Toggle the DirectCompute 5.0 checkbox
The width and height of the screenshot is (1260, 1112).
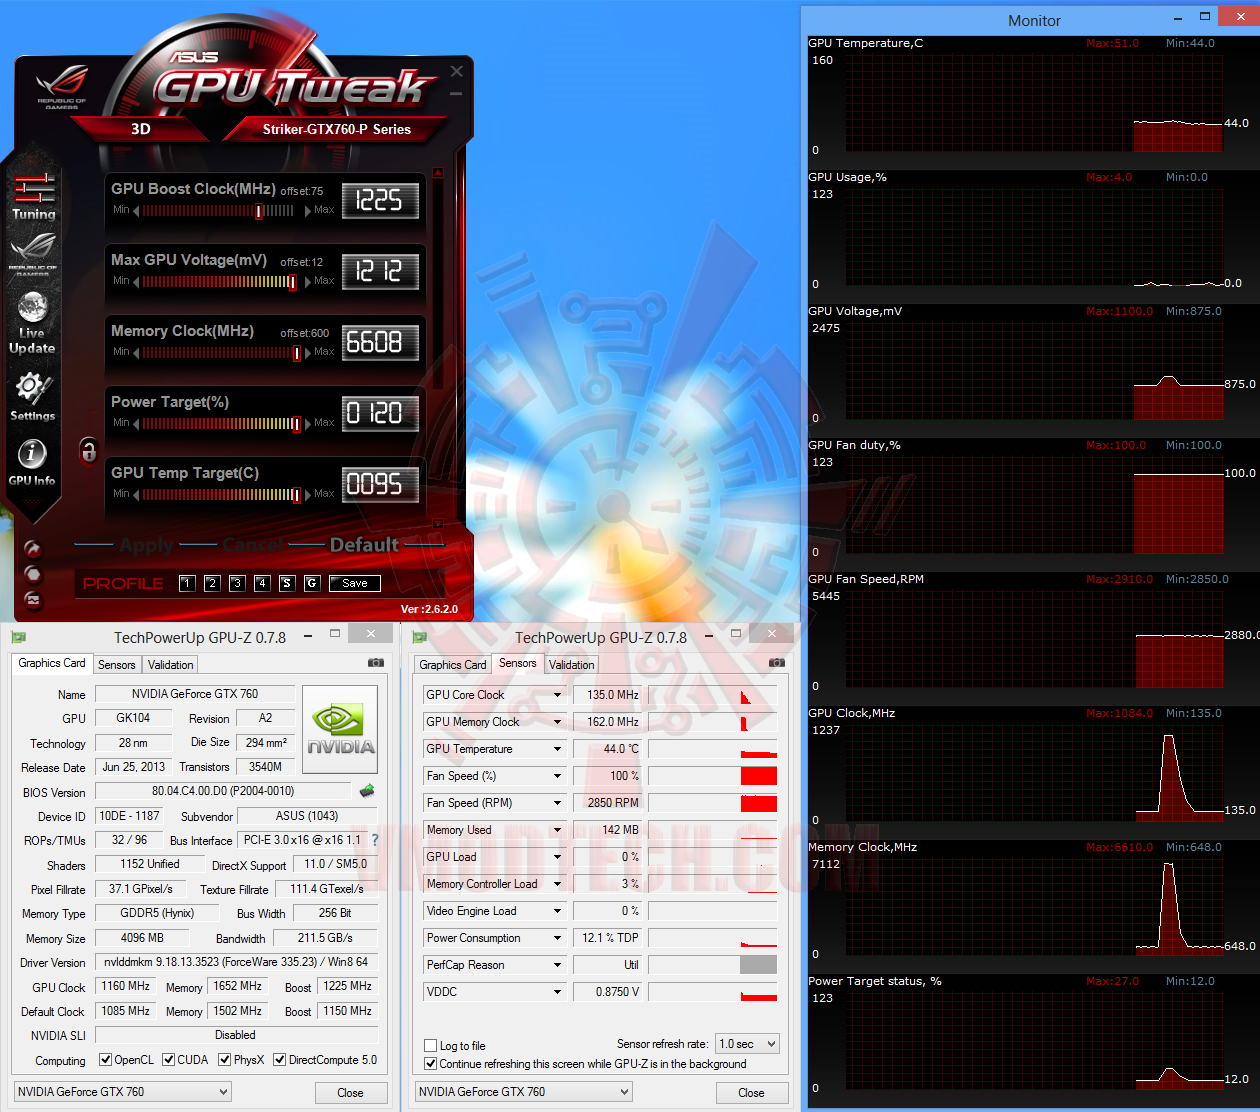280,1060
